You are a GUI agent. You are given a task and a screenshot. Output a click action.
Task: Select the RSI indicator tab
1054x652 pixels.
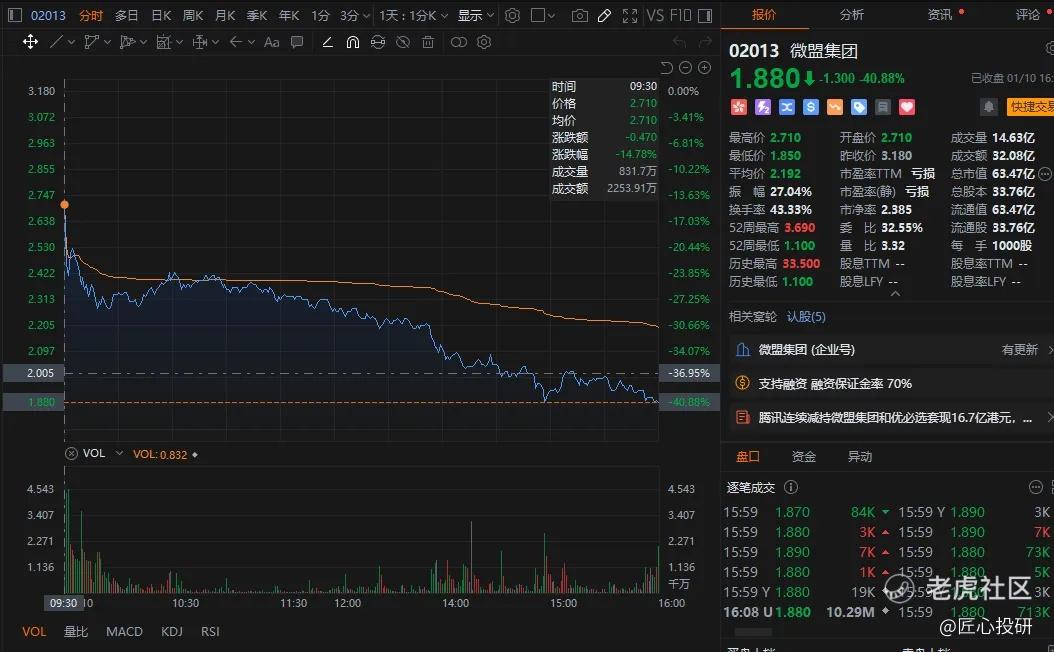pyautogui.click(x=210, y=631)
